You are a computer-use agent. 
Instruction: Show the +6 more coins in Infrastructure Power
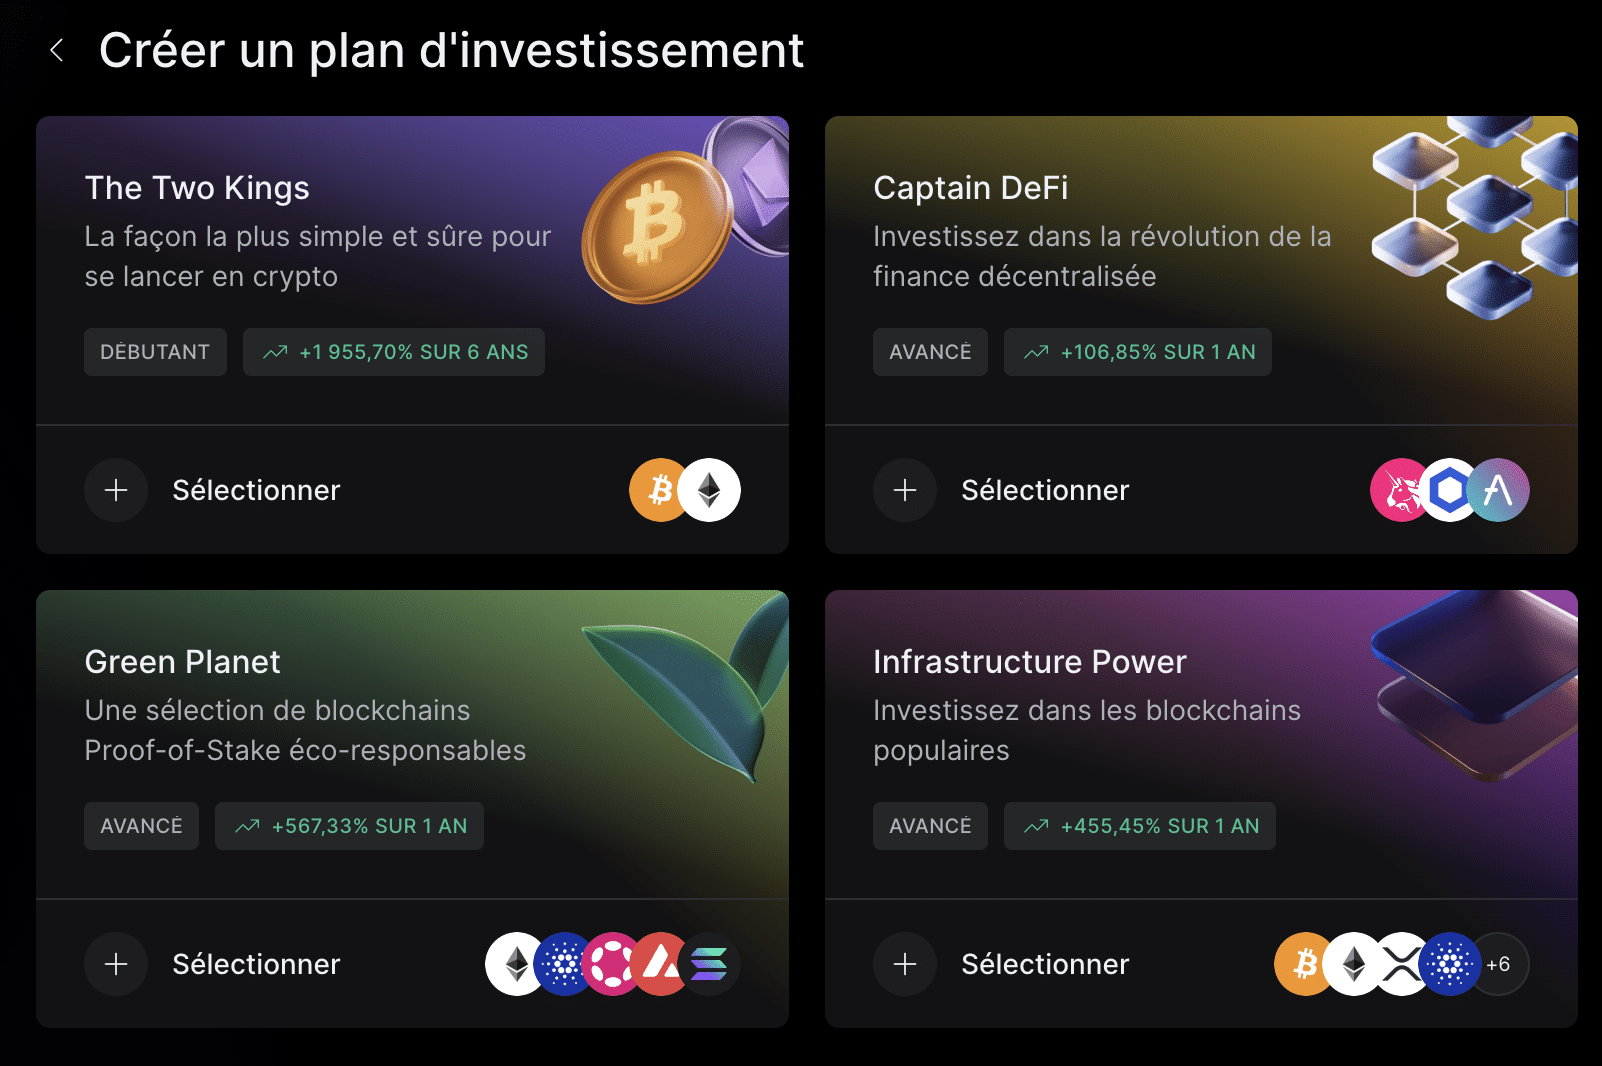[x=1500, y=964]
